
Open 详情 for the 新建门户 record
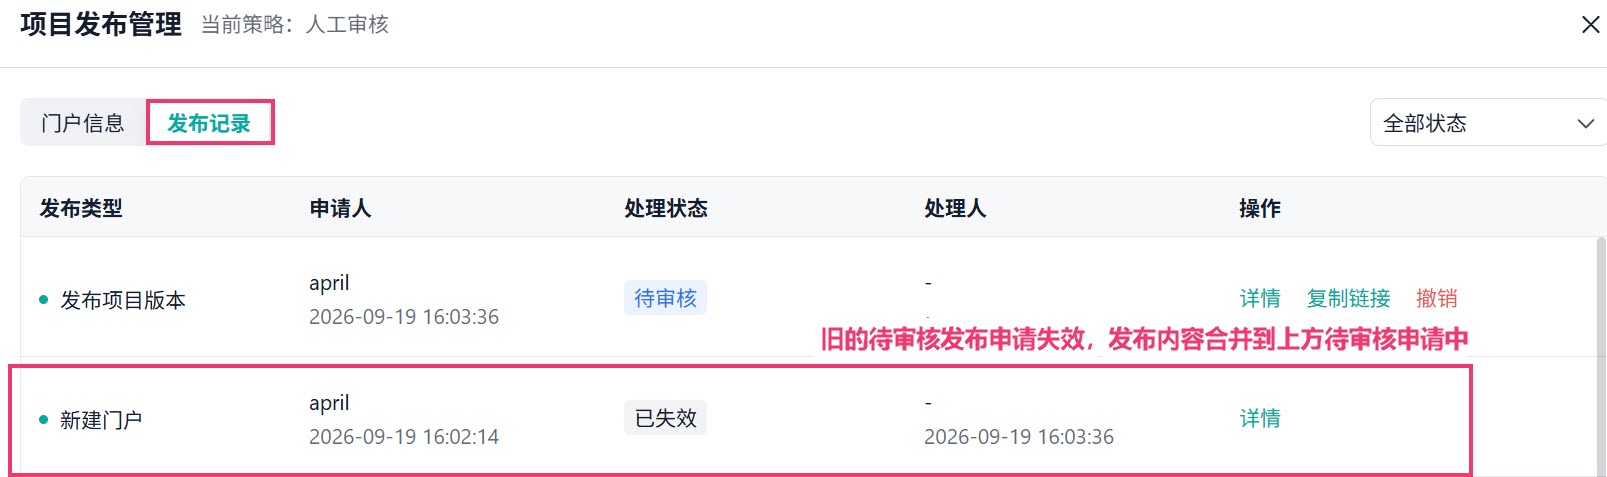coord(1260,418)
